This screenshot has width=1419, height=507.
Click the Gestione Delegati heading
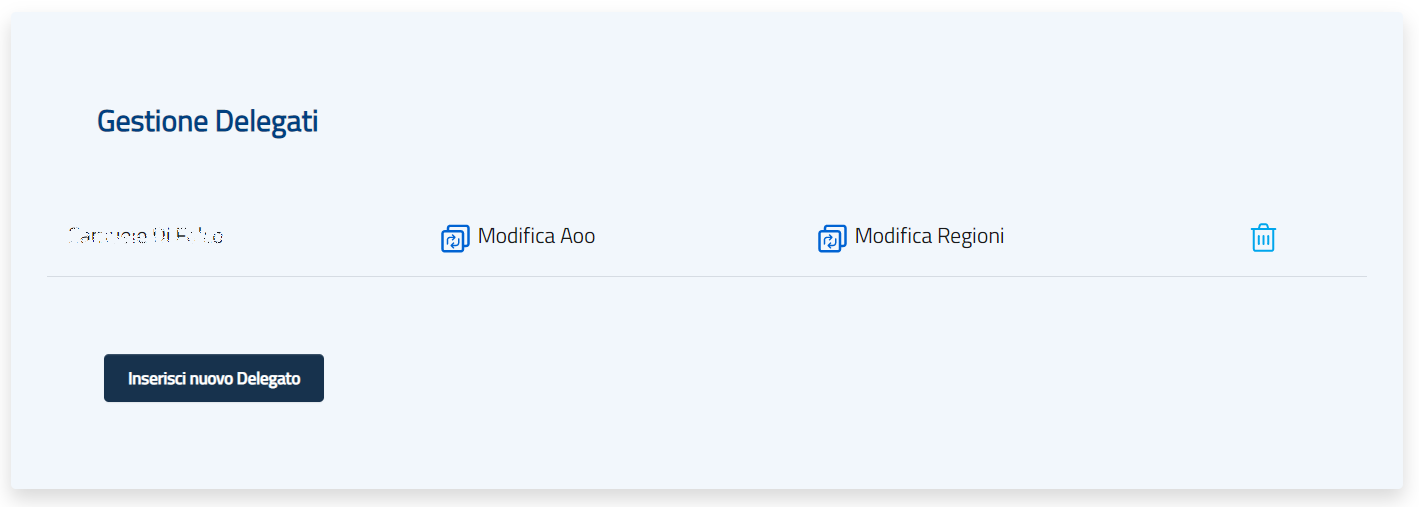click(x=207, y=122)
